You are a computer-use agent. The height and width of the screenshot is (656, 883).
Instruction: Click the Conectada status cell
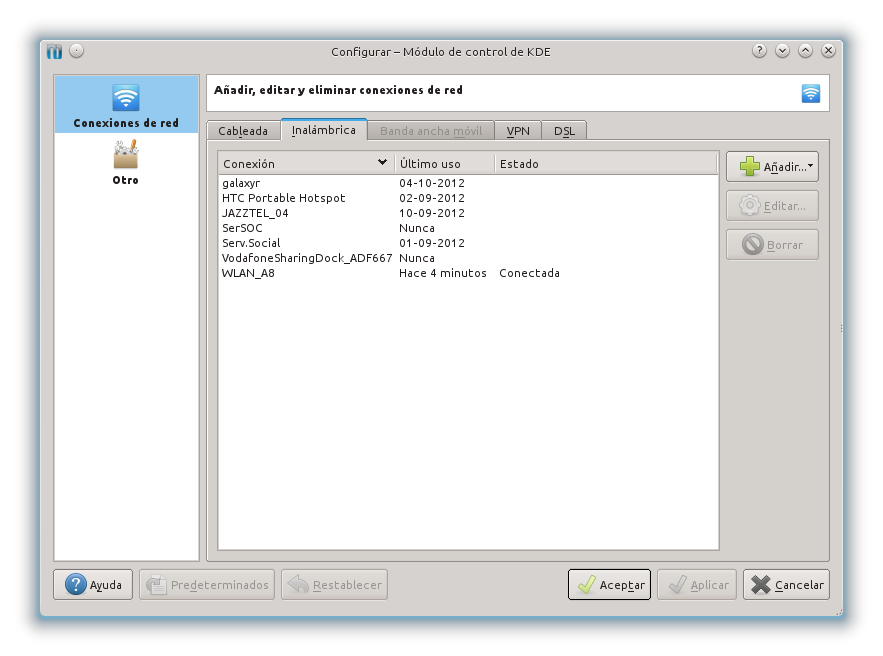click(x=529, y=273)
